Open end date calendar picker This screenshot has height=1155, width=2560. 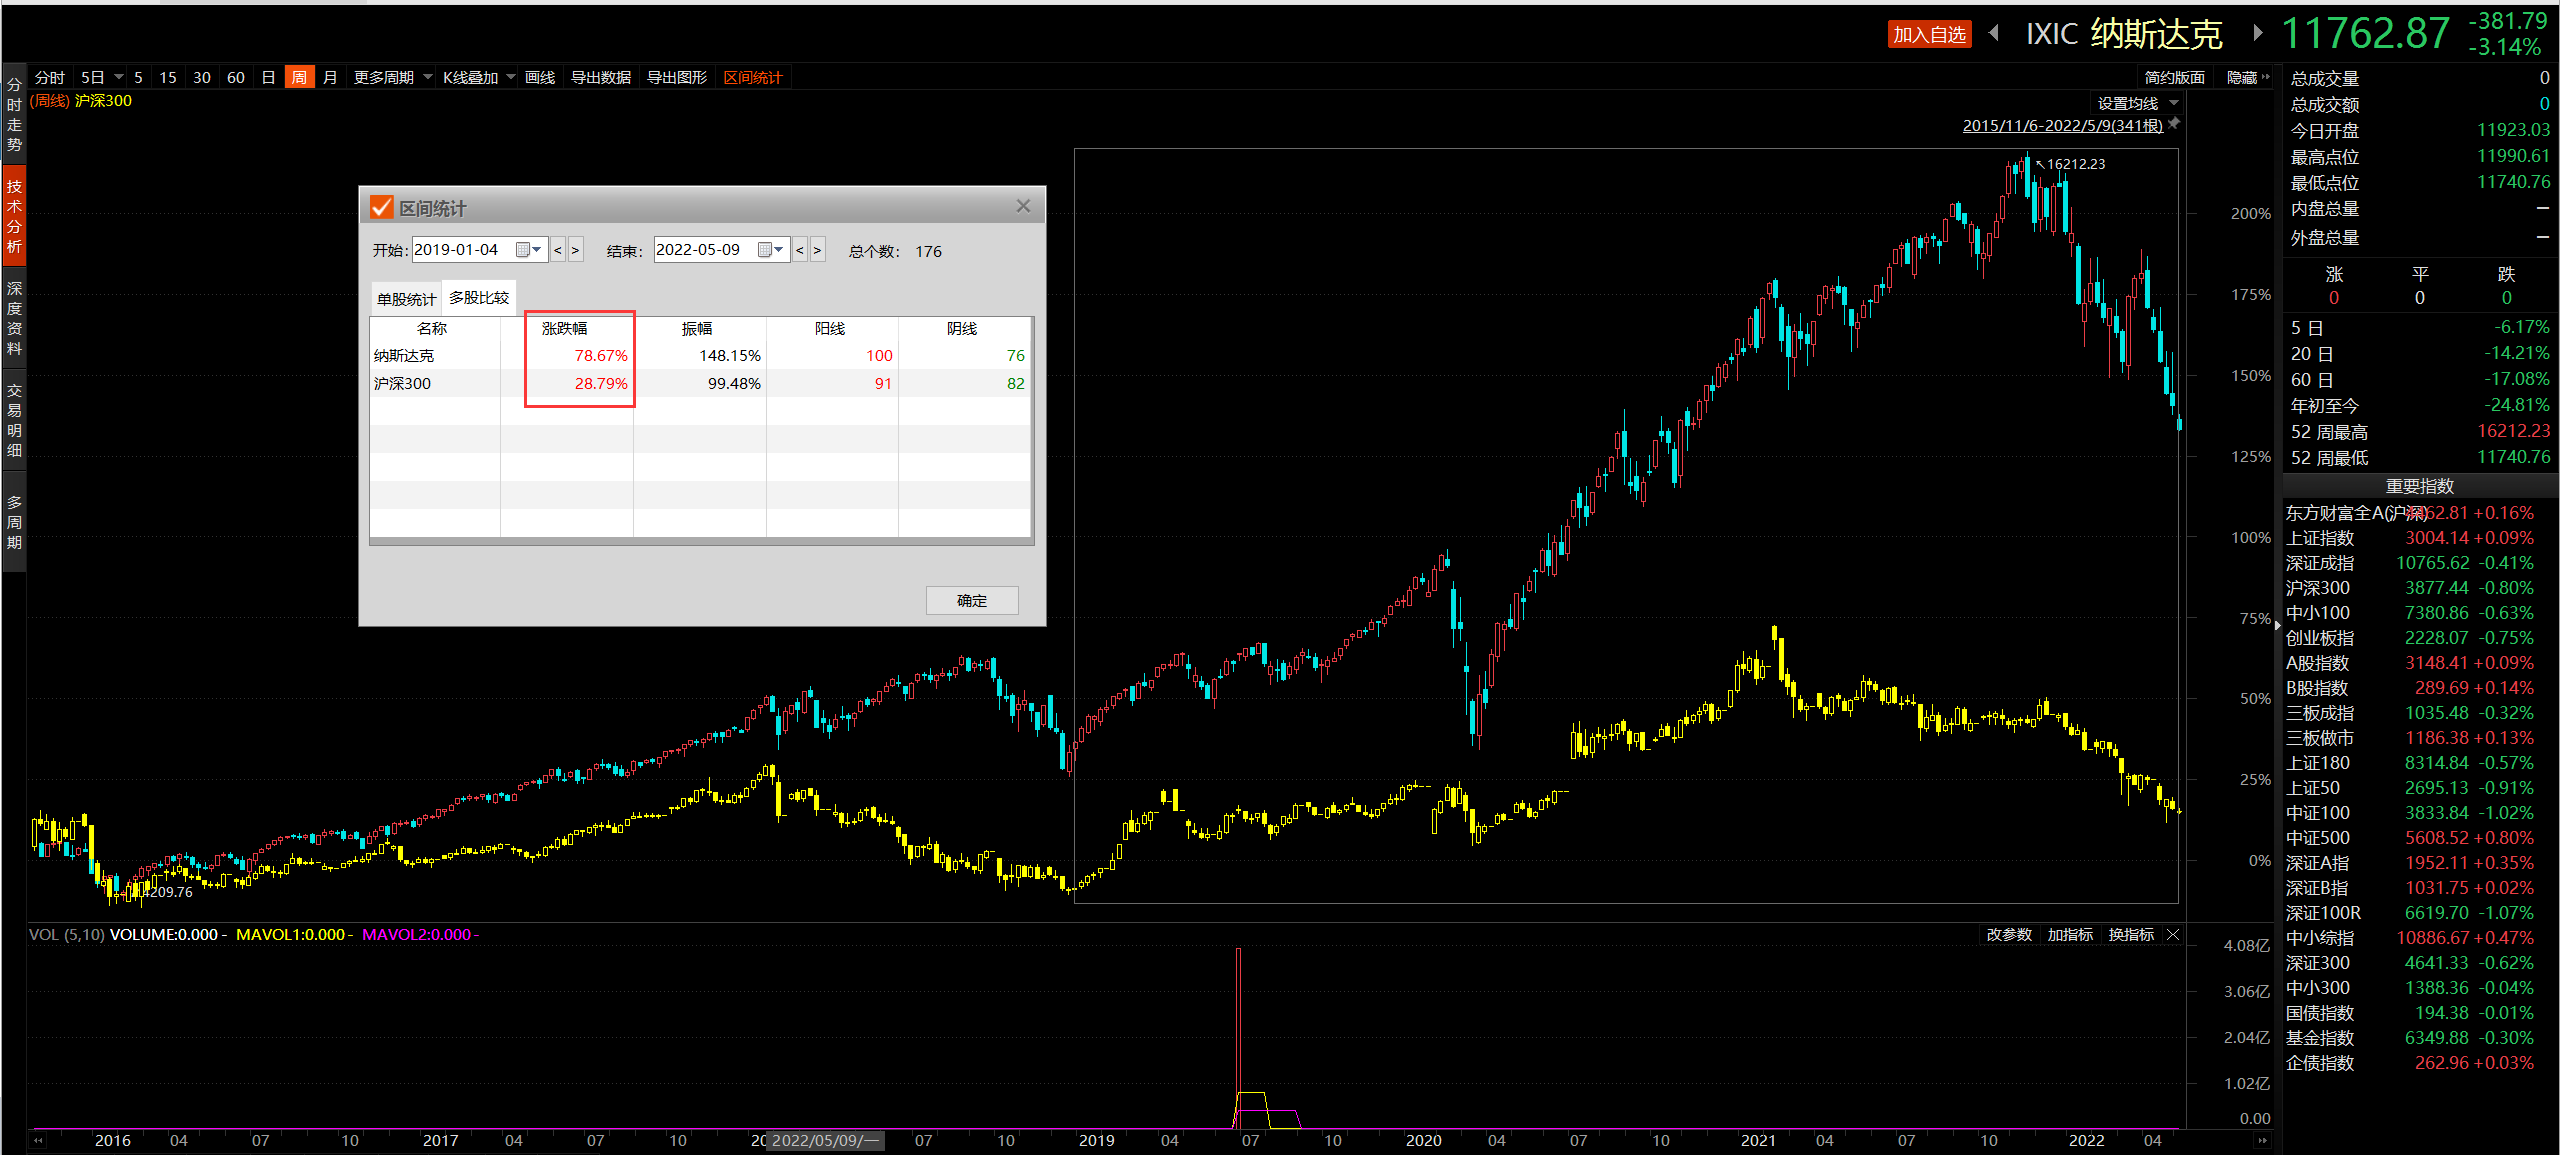770,250
